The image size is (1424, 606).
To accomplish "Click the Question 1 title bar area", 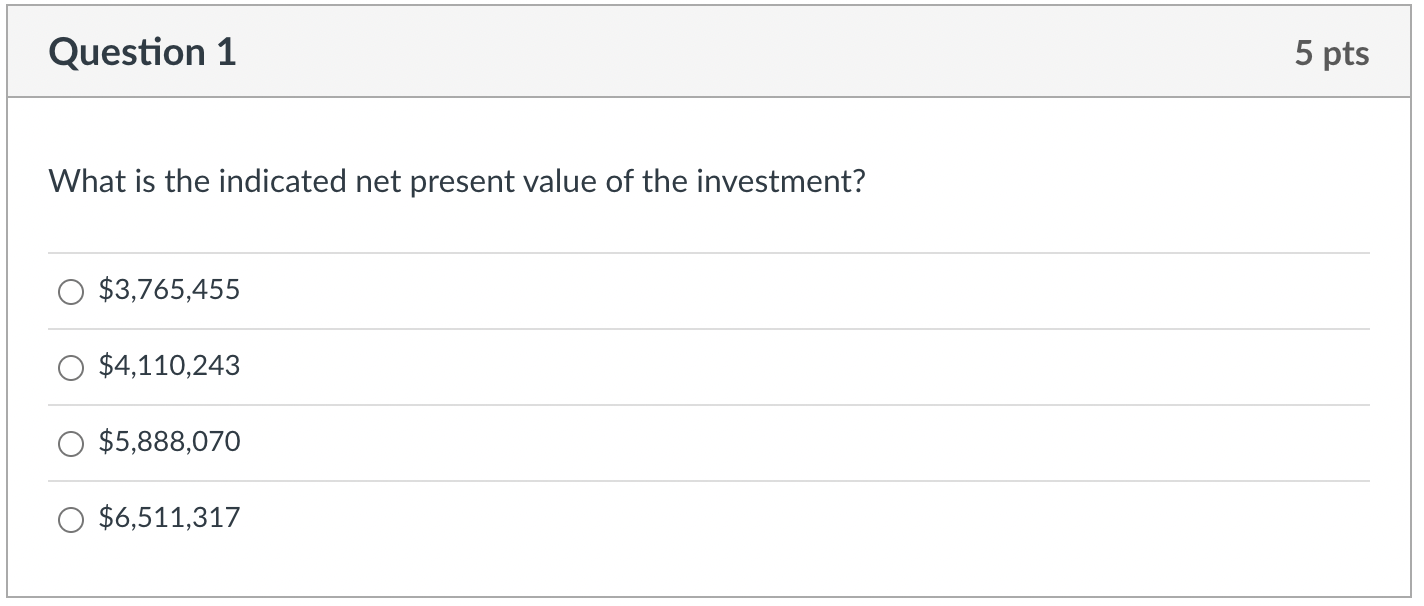I will tap(700, 50).
